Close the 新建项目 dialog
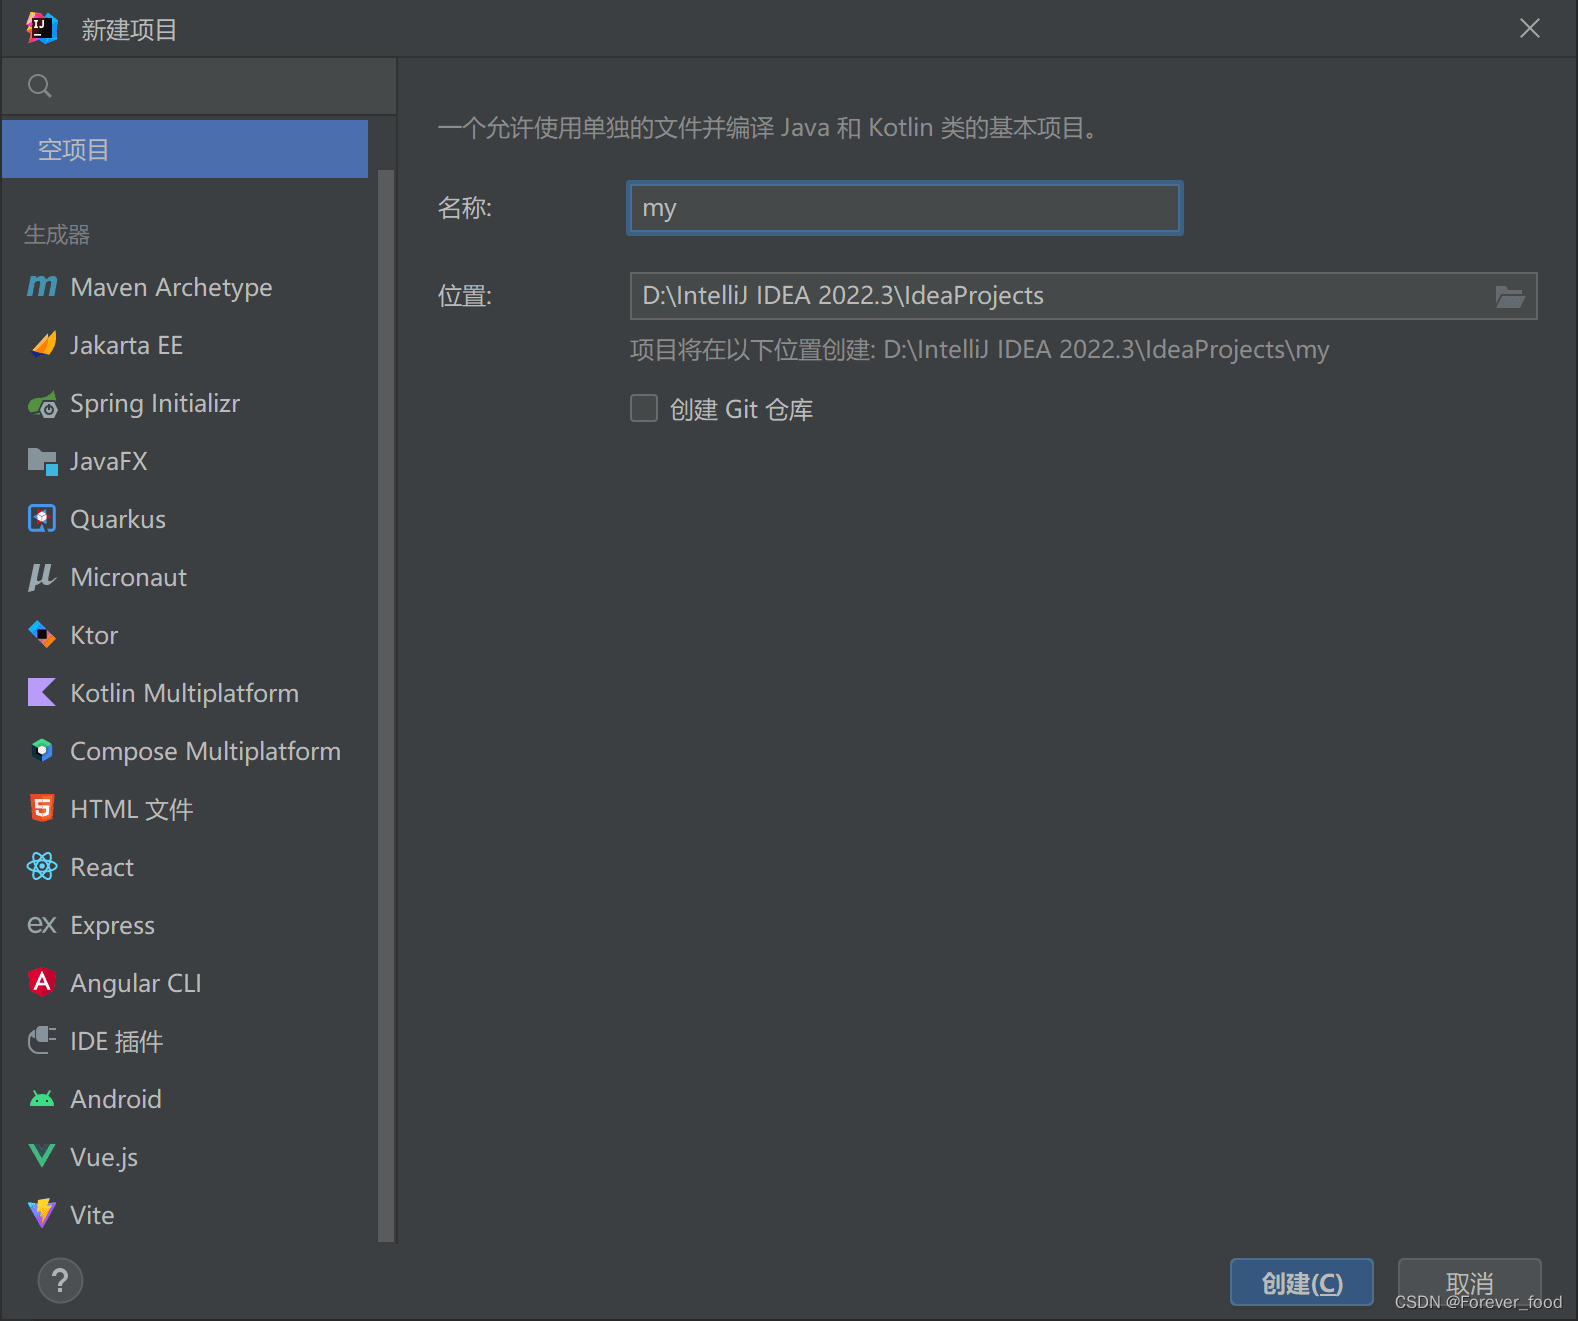Viewport: 1578px width, 1321px height. [x=1530, y=28]
